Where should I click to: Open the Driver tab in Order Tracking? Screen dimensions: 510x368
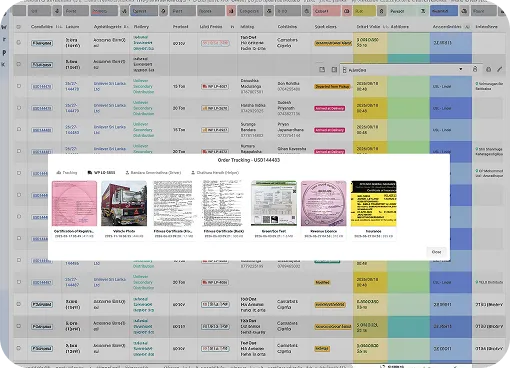[153, 173]
